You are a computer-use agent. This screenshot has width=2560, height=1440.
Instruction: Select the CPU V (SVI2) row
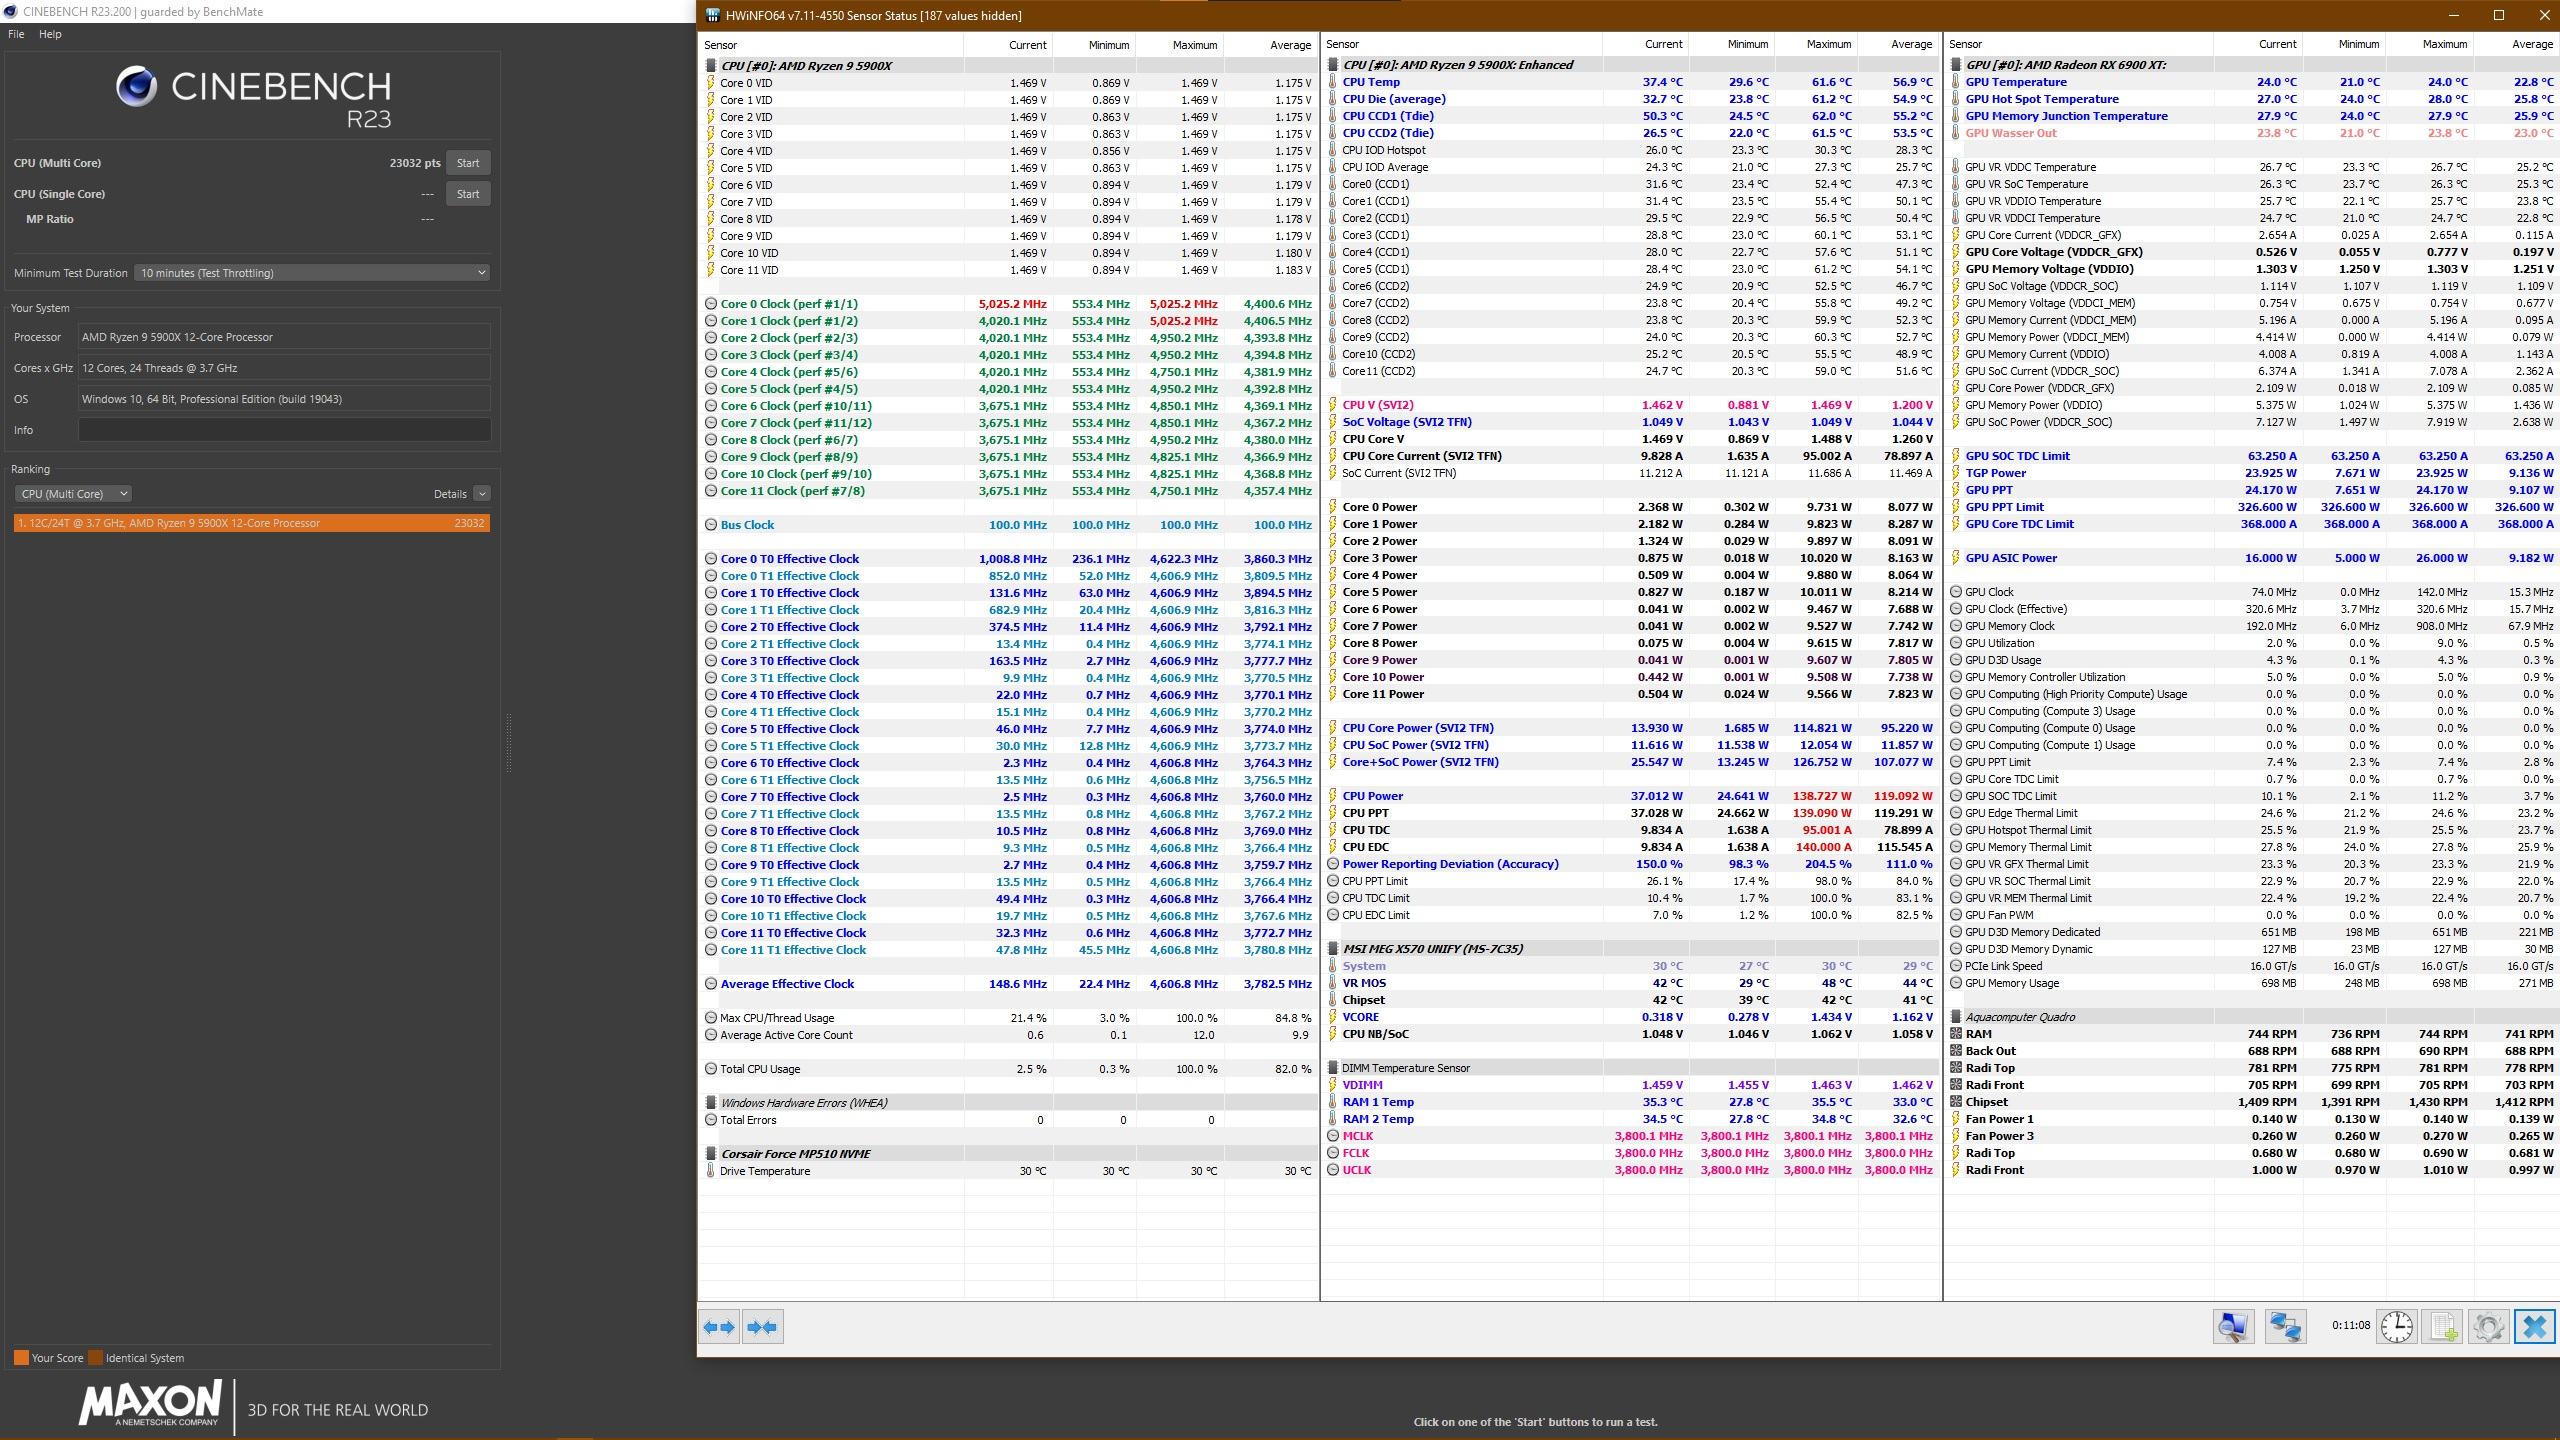click(1630, 405)
